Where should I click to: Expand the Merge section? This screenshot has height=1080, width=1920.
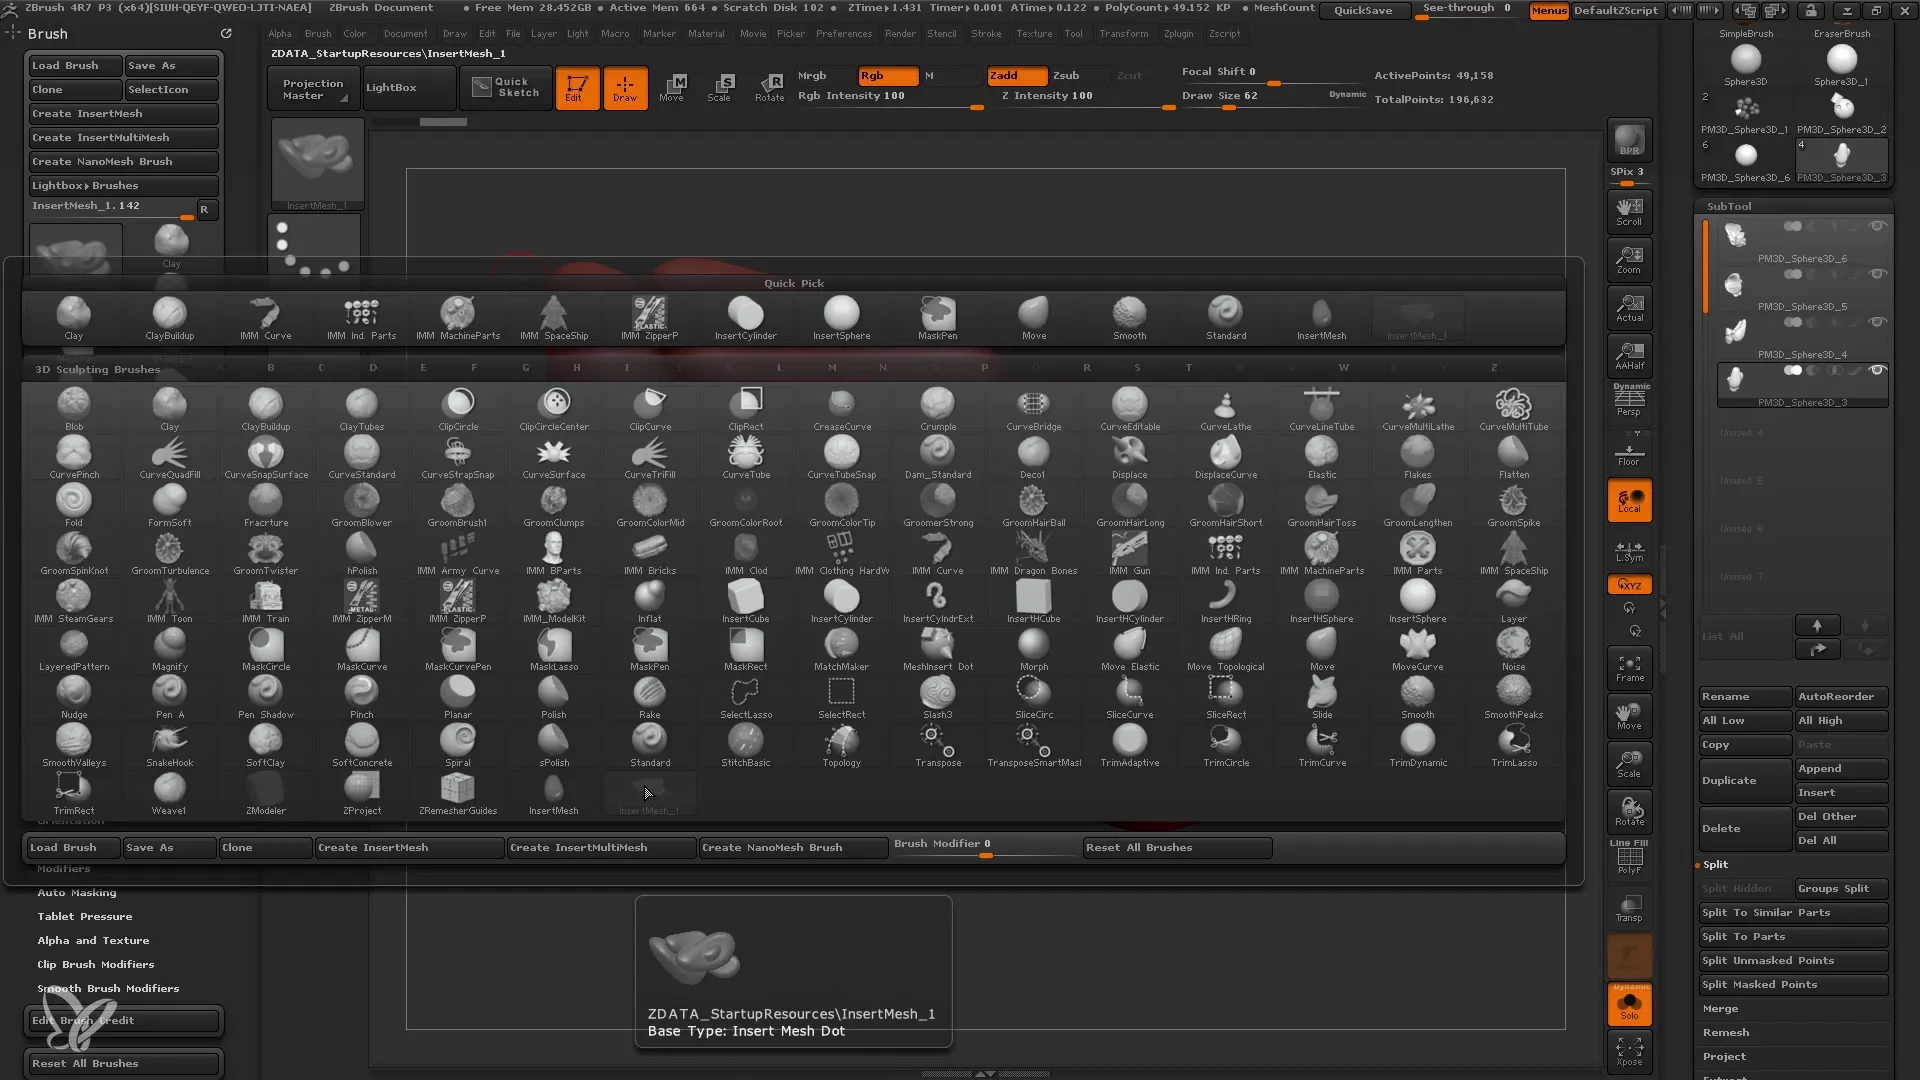(1720, 1009)
